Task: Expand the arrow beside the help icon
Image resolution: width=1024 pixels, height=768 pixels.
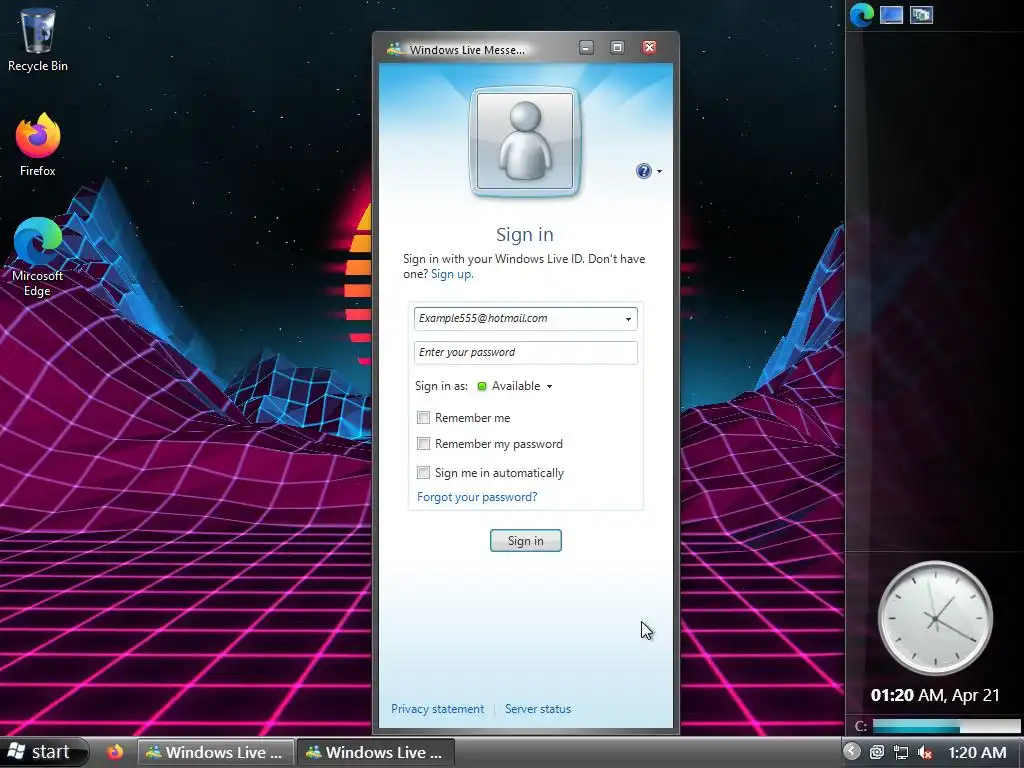Action: pos(660,171)
